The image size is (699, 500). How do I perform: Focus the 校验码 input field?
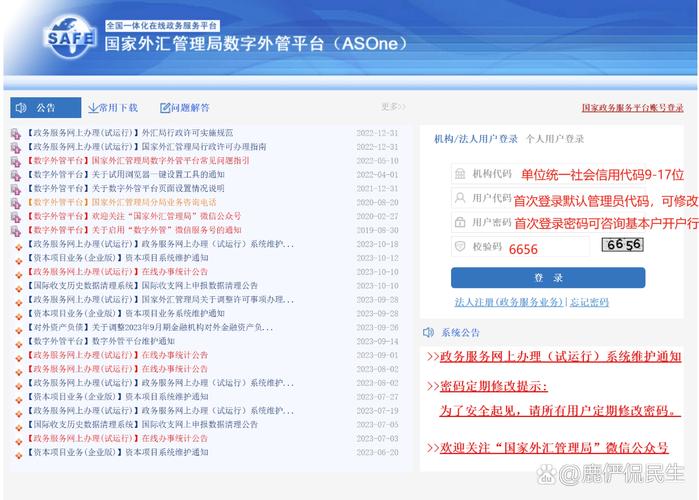click(x=520, y=246)
